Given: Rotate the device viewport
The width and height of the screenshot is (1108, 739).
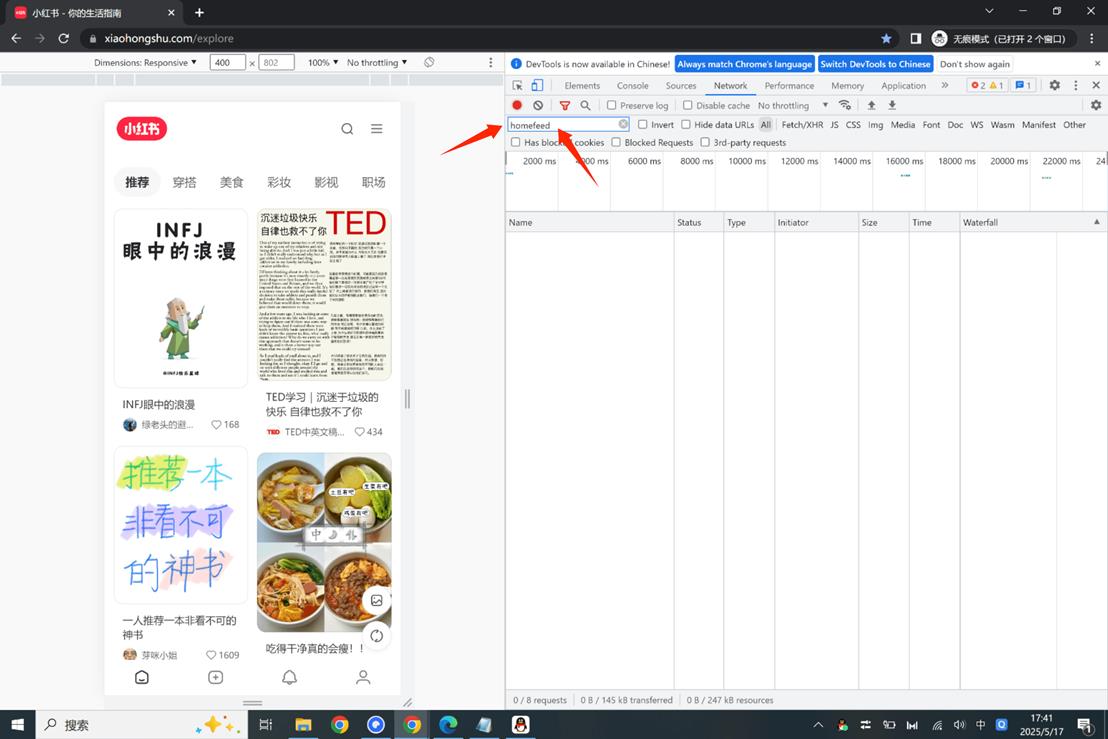Looking at the screenshot, I should click(429, 62).
